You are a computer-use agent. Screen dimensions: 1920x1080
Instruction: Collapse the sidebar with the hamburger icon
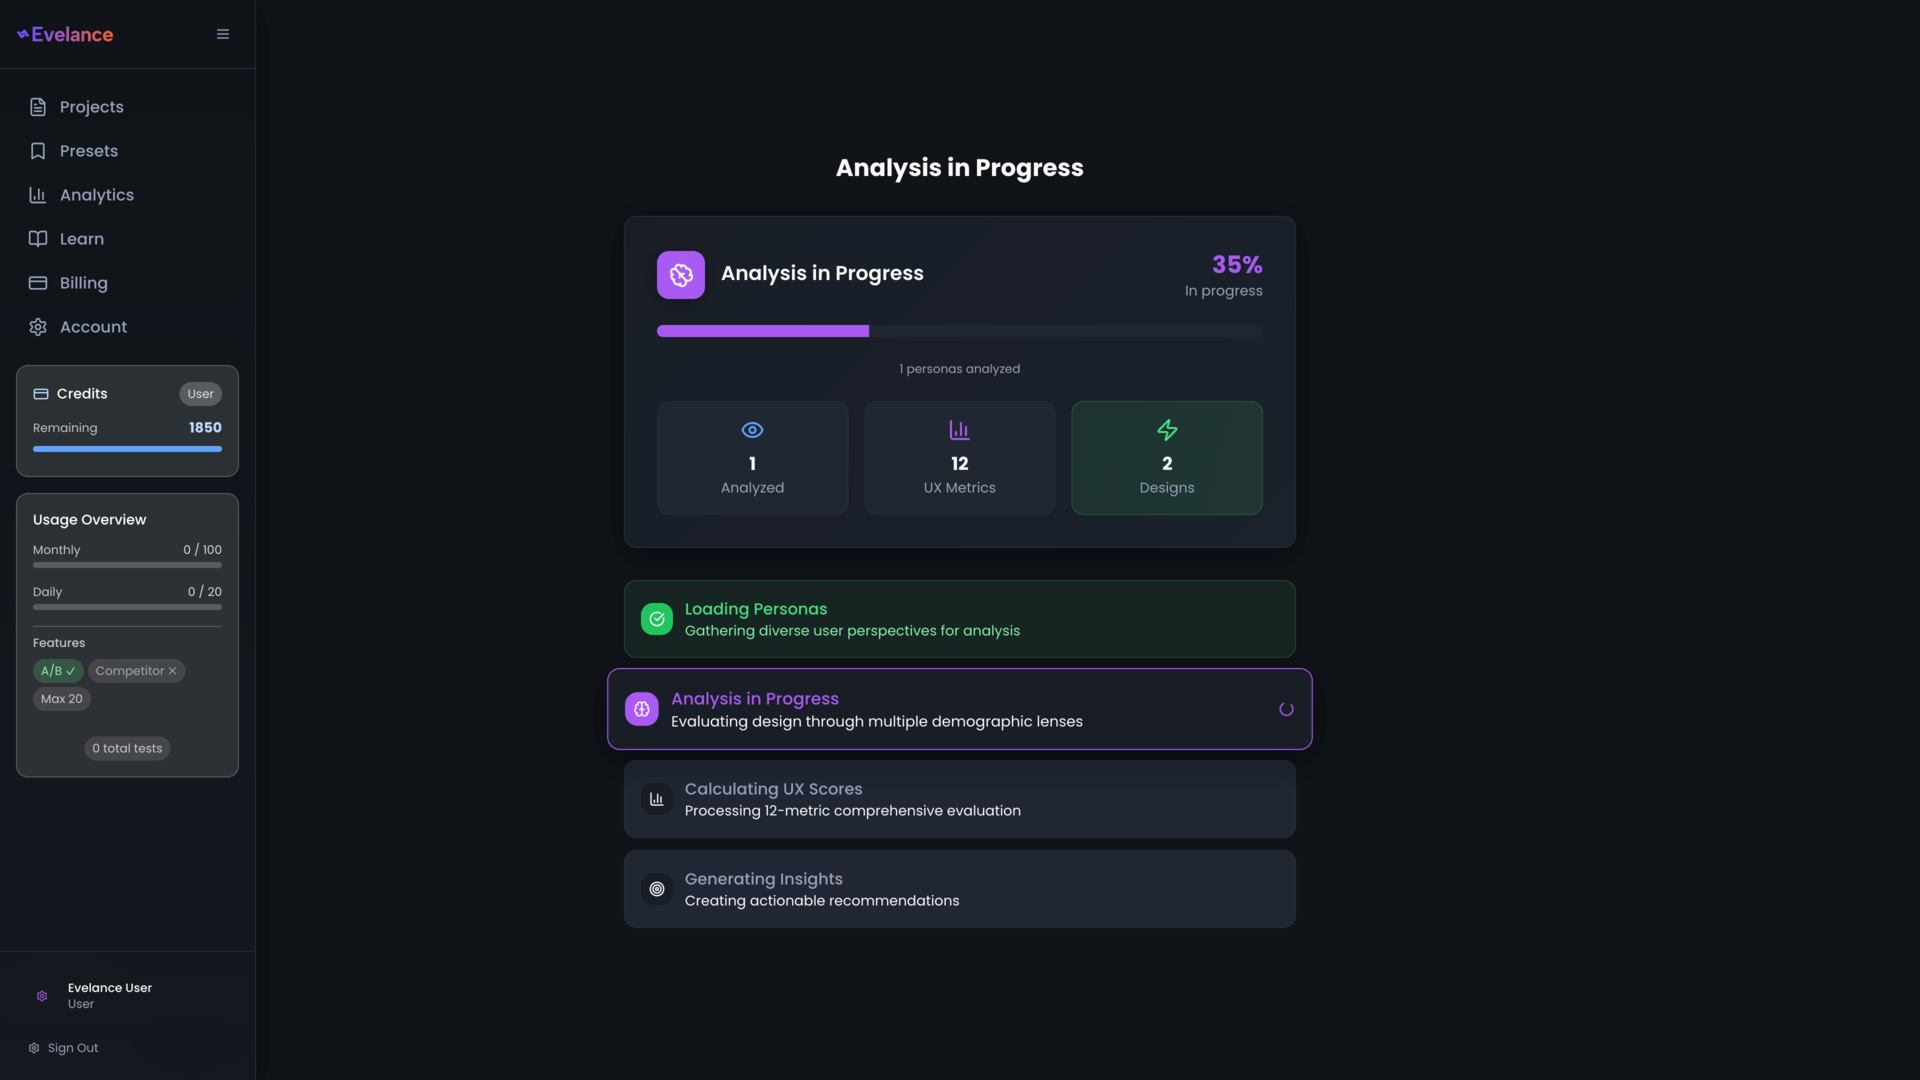pos(223,34)
